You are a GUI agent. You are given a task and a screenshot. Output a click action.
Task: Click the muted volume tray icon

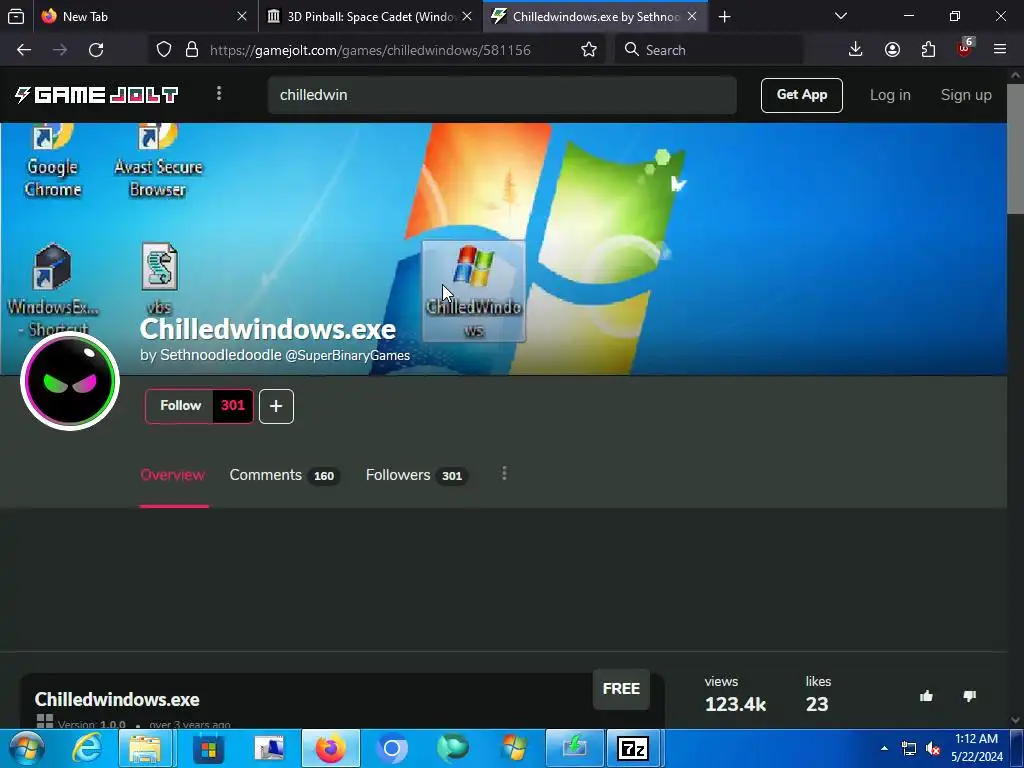click(x=933, y=748)
